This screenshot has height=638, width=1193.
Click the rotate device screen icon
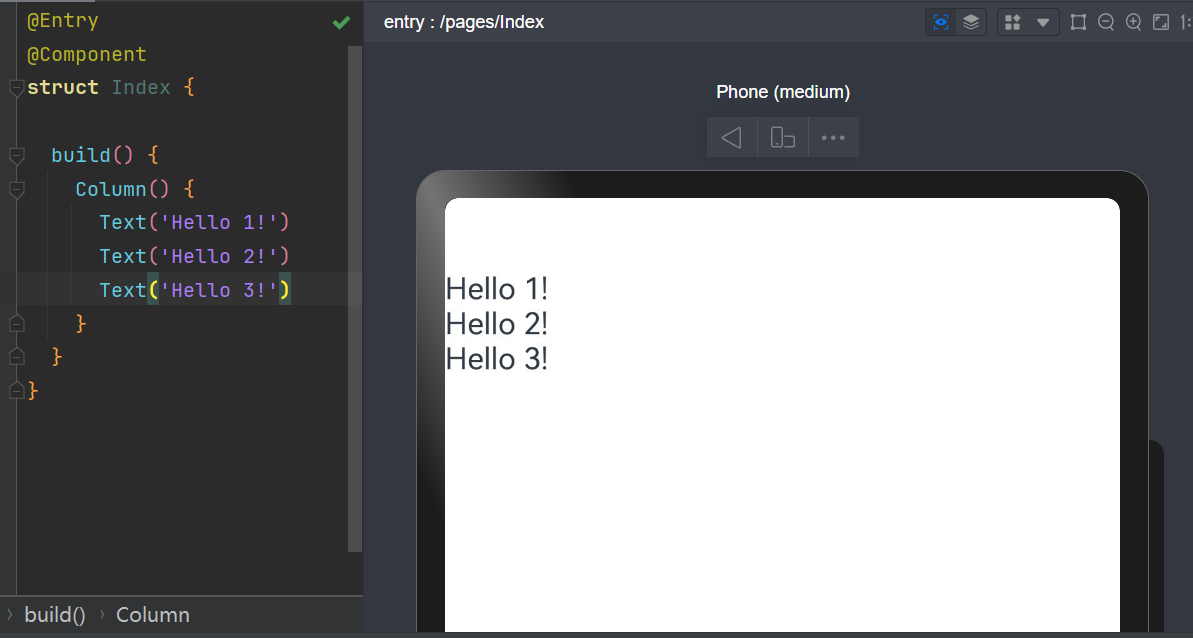[x=783, y=138]
